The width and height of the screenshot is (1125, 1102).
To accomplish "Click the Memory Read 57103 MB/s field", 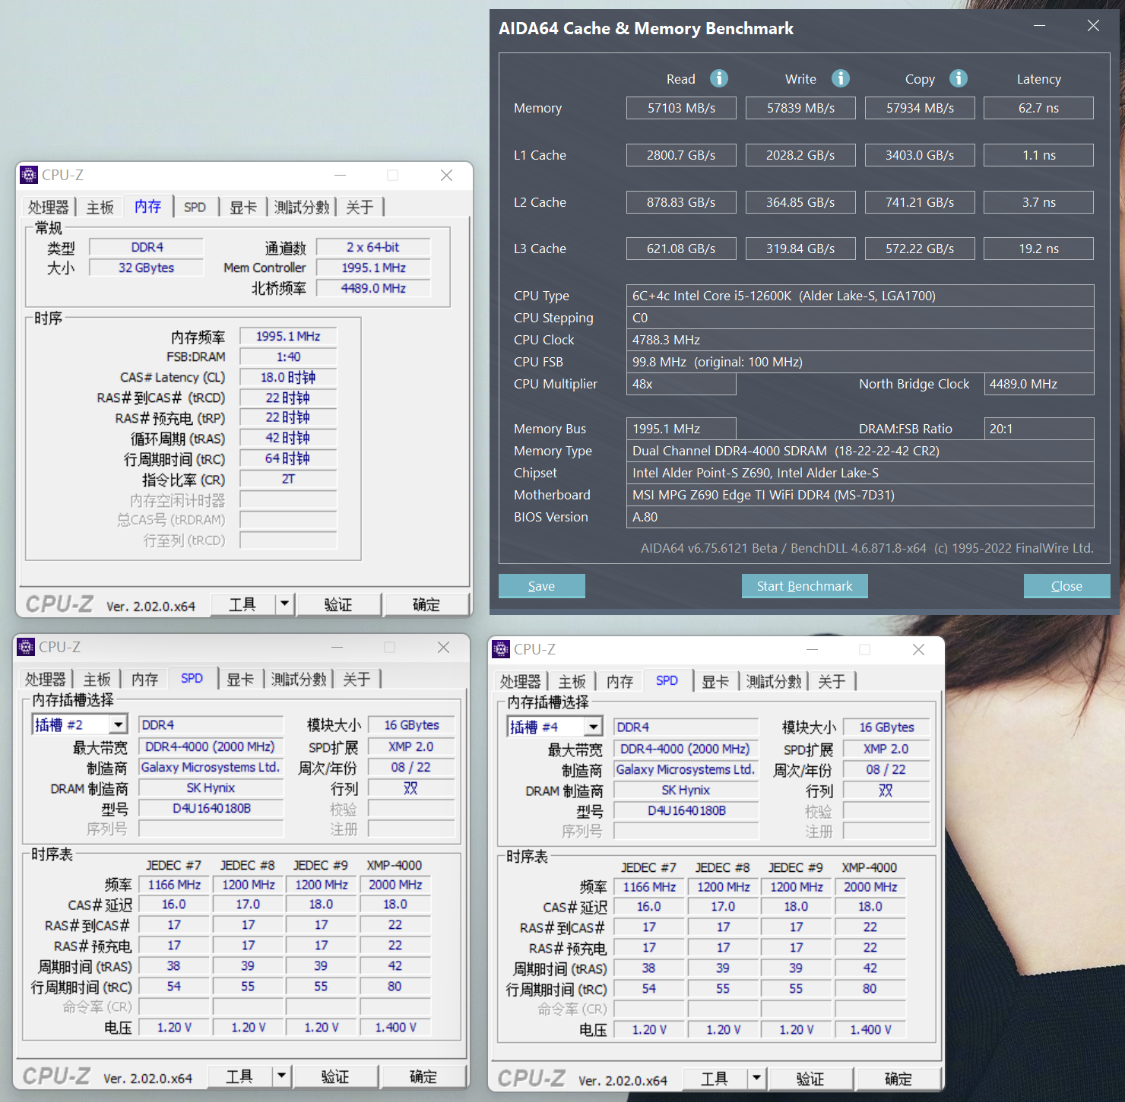I will pyautogui.click(x=681, y=108).
